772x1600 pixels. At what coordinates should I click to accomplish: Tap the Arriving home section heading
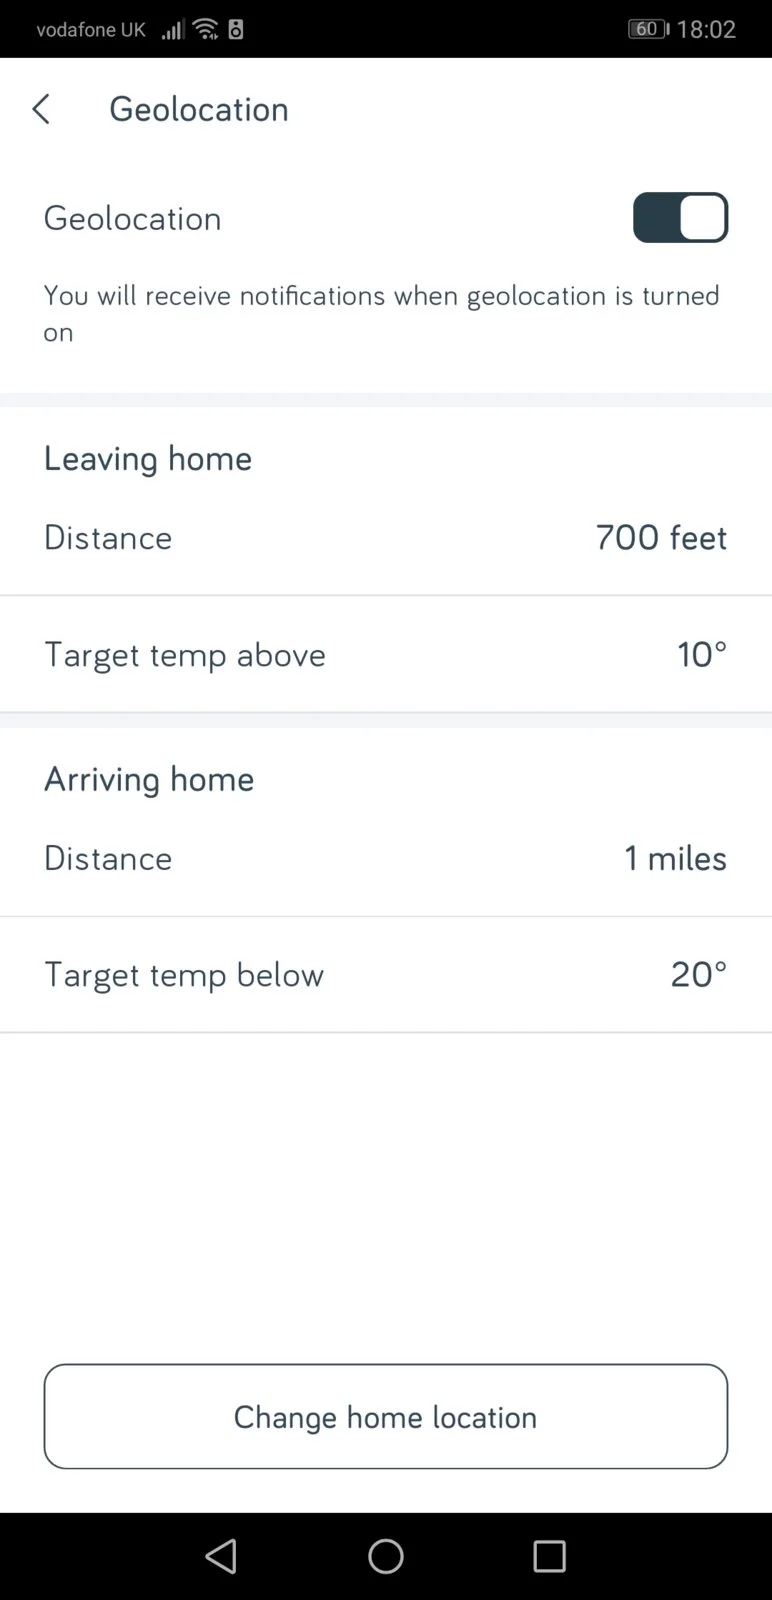(149, 780)
